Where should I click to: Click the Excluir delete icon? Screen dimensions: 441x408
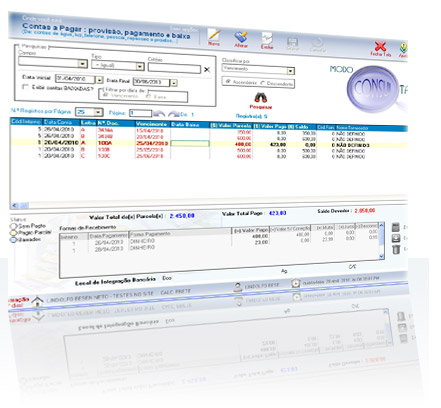pos(267,39)
